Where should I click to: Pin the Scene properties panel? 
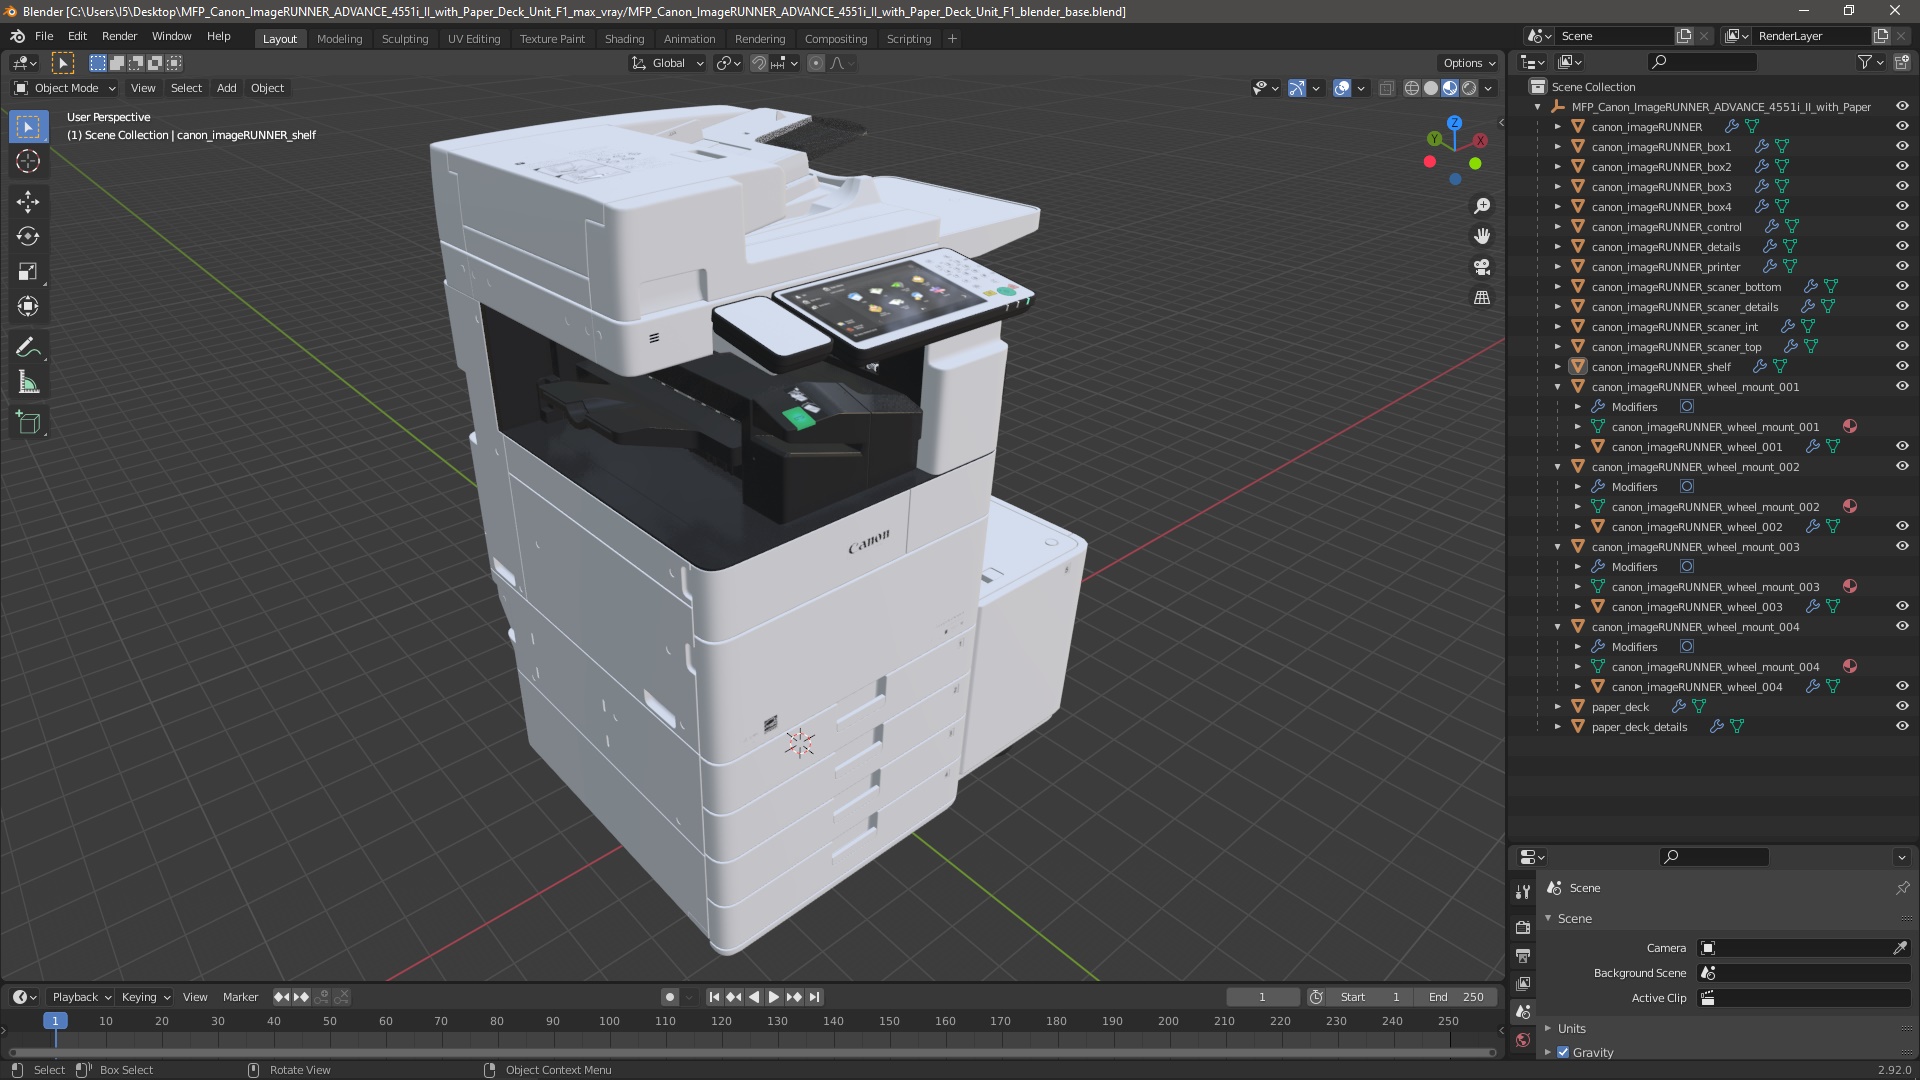1902,888
